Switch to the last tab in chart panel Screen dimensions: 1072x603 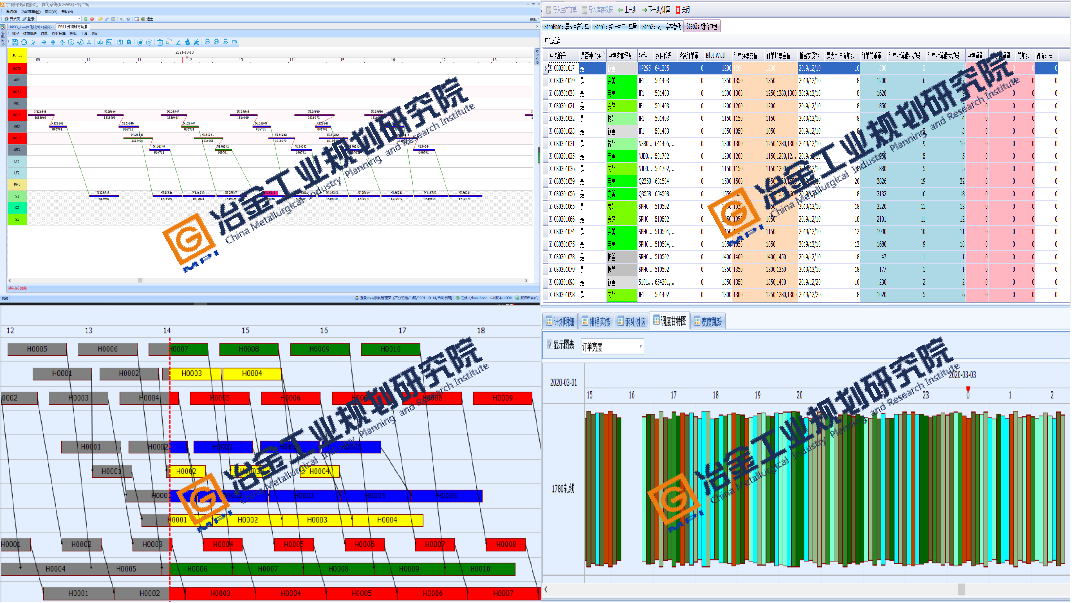pyautogui.click(x=708, y=321)
